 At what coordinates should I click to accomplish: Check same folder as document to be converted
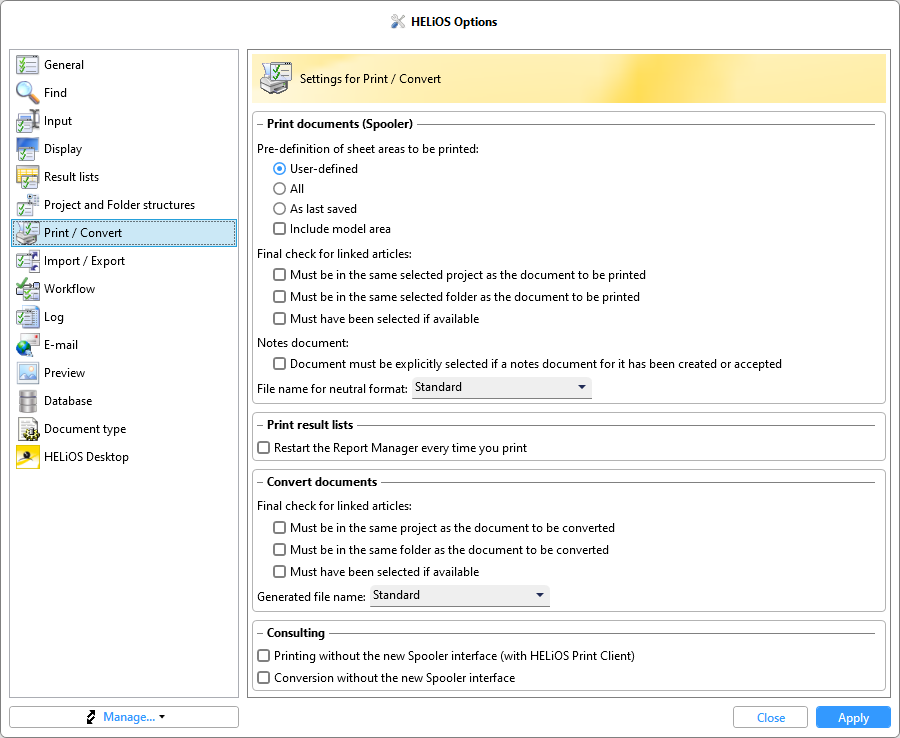click(280, 550)
